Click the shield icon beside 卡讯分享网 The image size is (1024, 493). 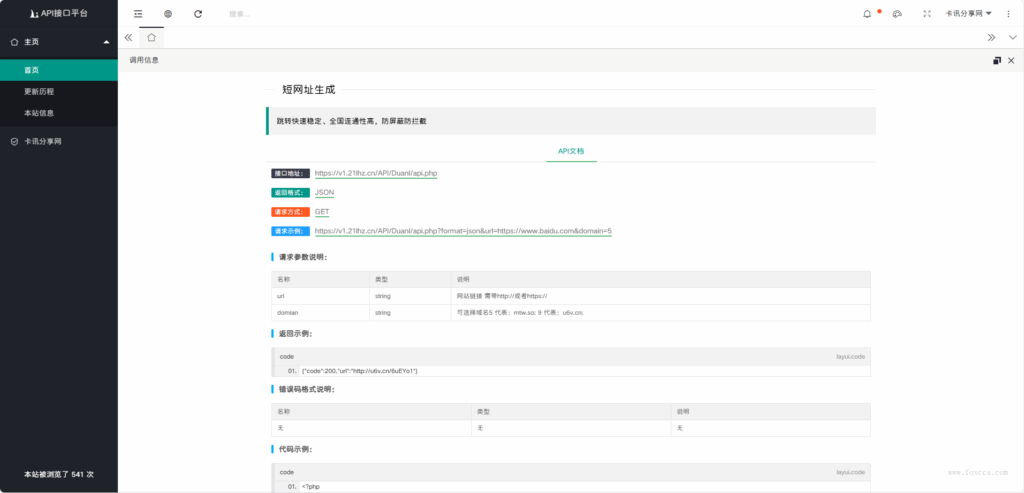point(14,141)
